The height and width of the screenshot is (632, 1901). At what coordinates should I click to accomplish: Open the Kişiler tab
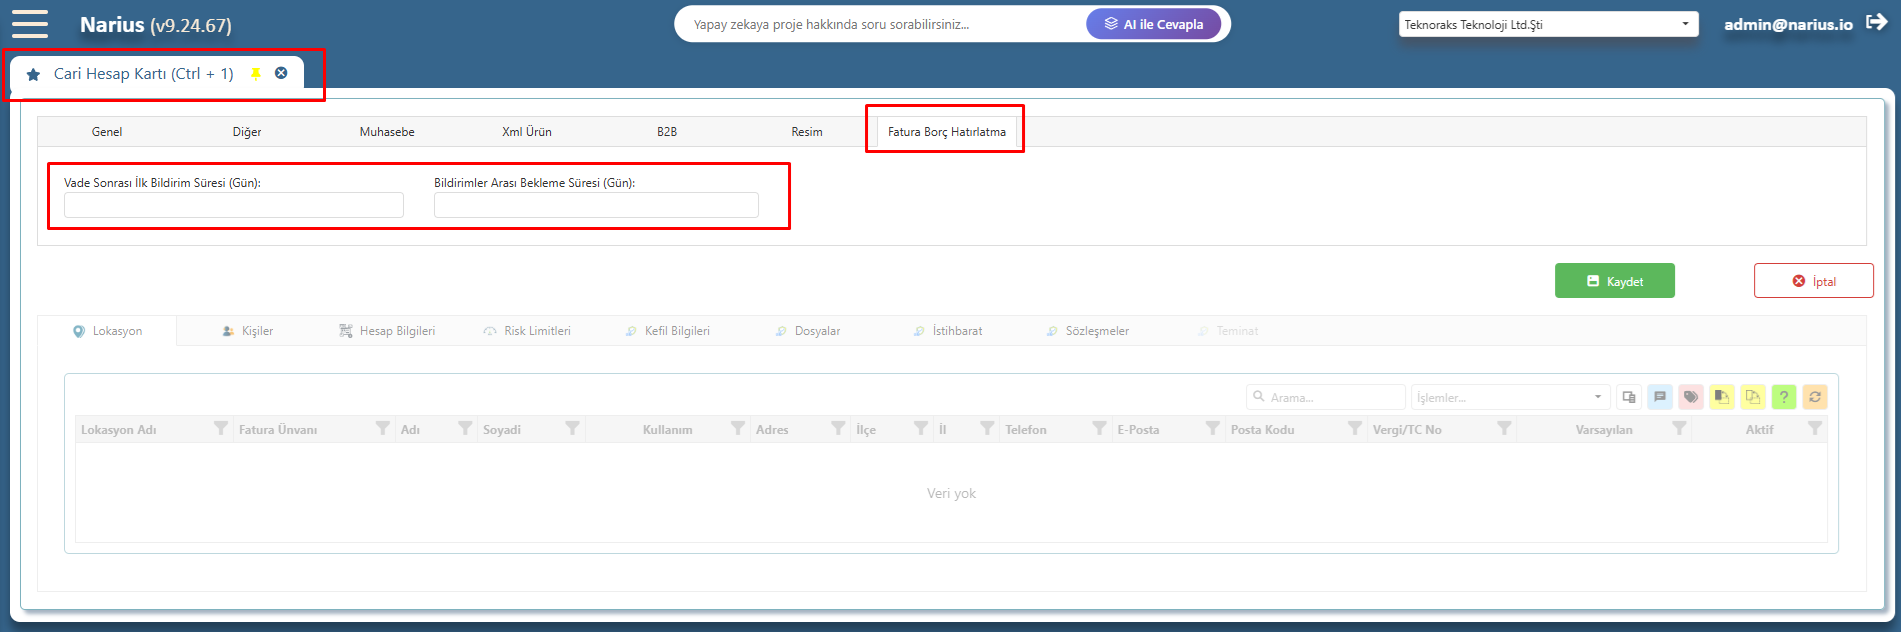(248, 331)
